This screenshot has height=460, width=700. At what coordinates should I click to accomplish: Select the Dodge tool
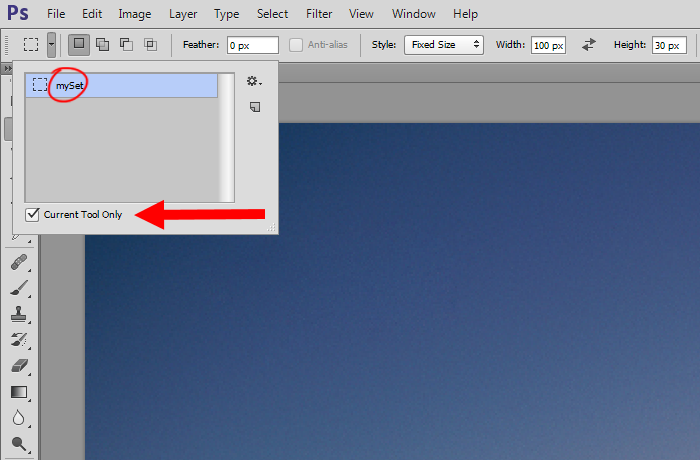(19, 444)
